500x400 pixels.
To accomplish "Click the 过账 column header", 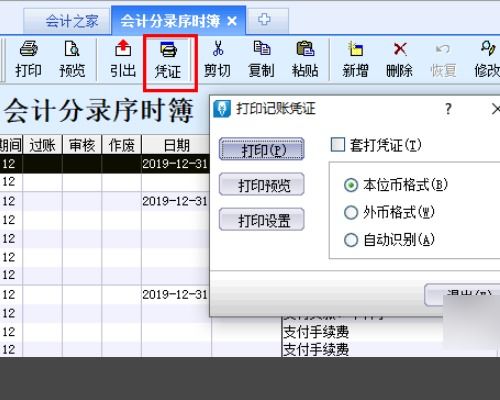I will point(42,145).
